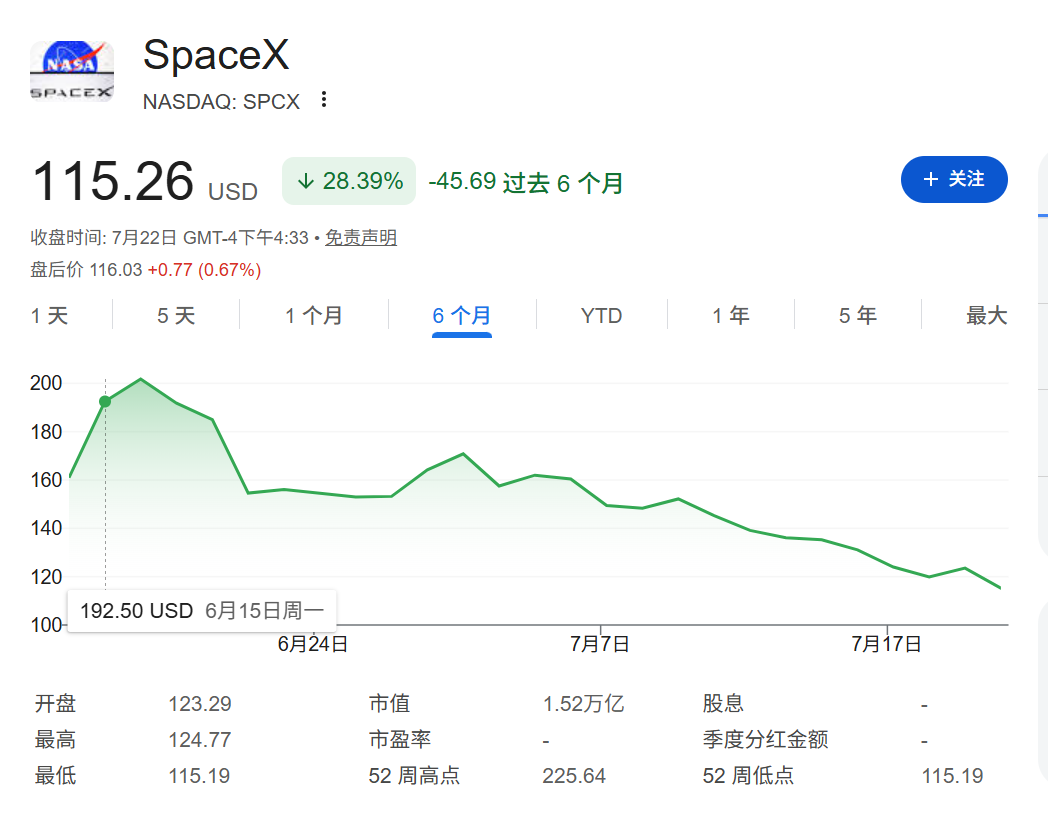1048x817 pixels.
Task: Select the 最大 maximum range tab
Action: pos(987,316)
